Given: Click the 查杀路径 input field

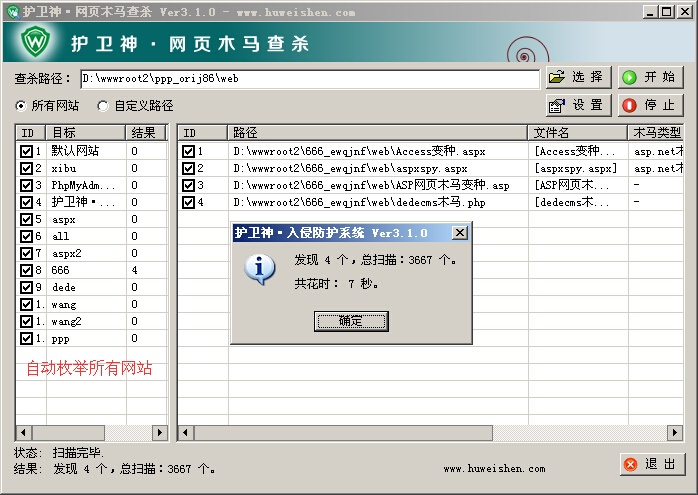Looking at the screenshot, I should pyautogui.click(x=310, y=79).
